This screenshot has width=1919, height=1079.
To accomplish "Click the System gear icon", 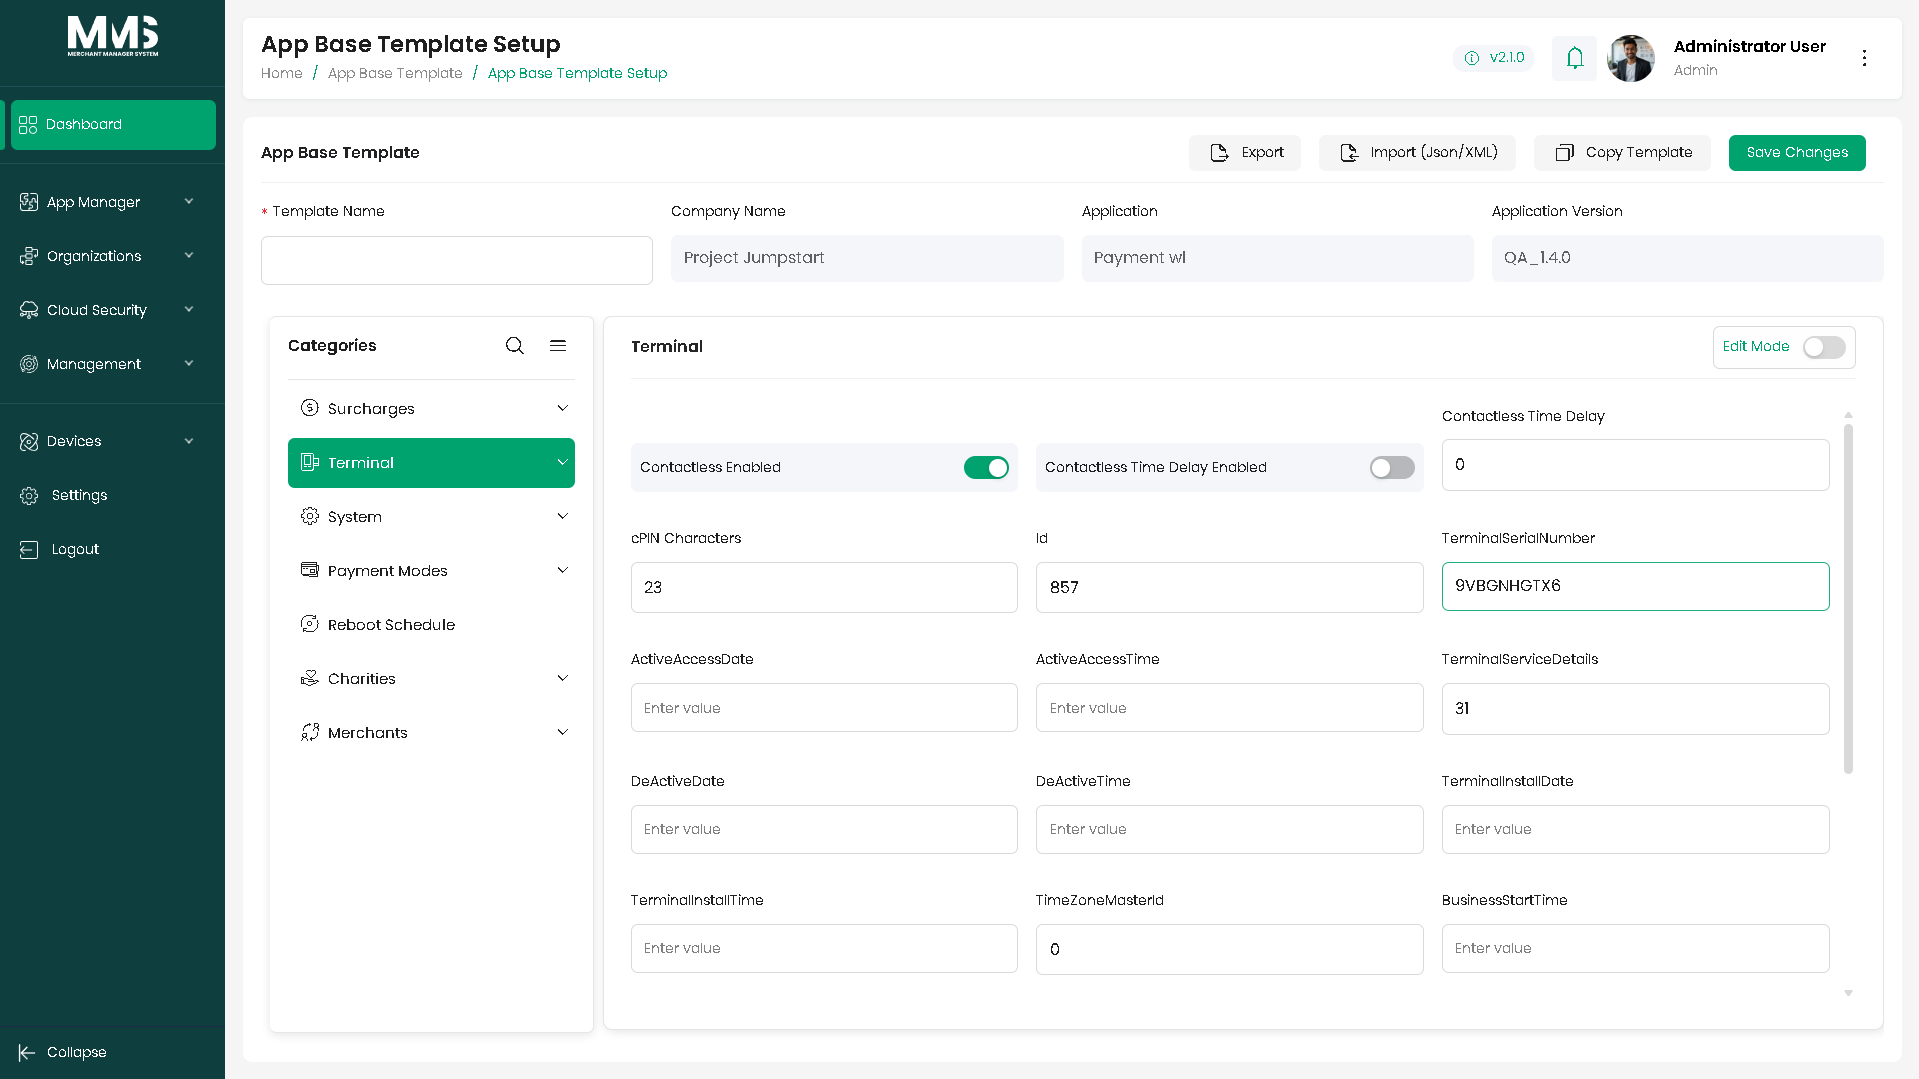I will coord(310,516).
